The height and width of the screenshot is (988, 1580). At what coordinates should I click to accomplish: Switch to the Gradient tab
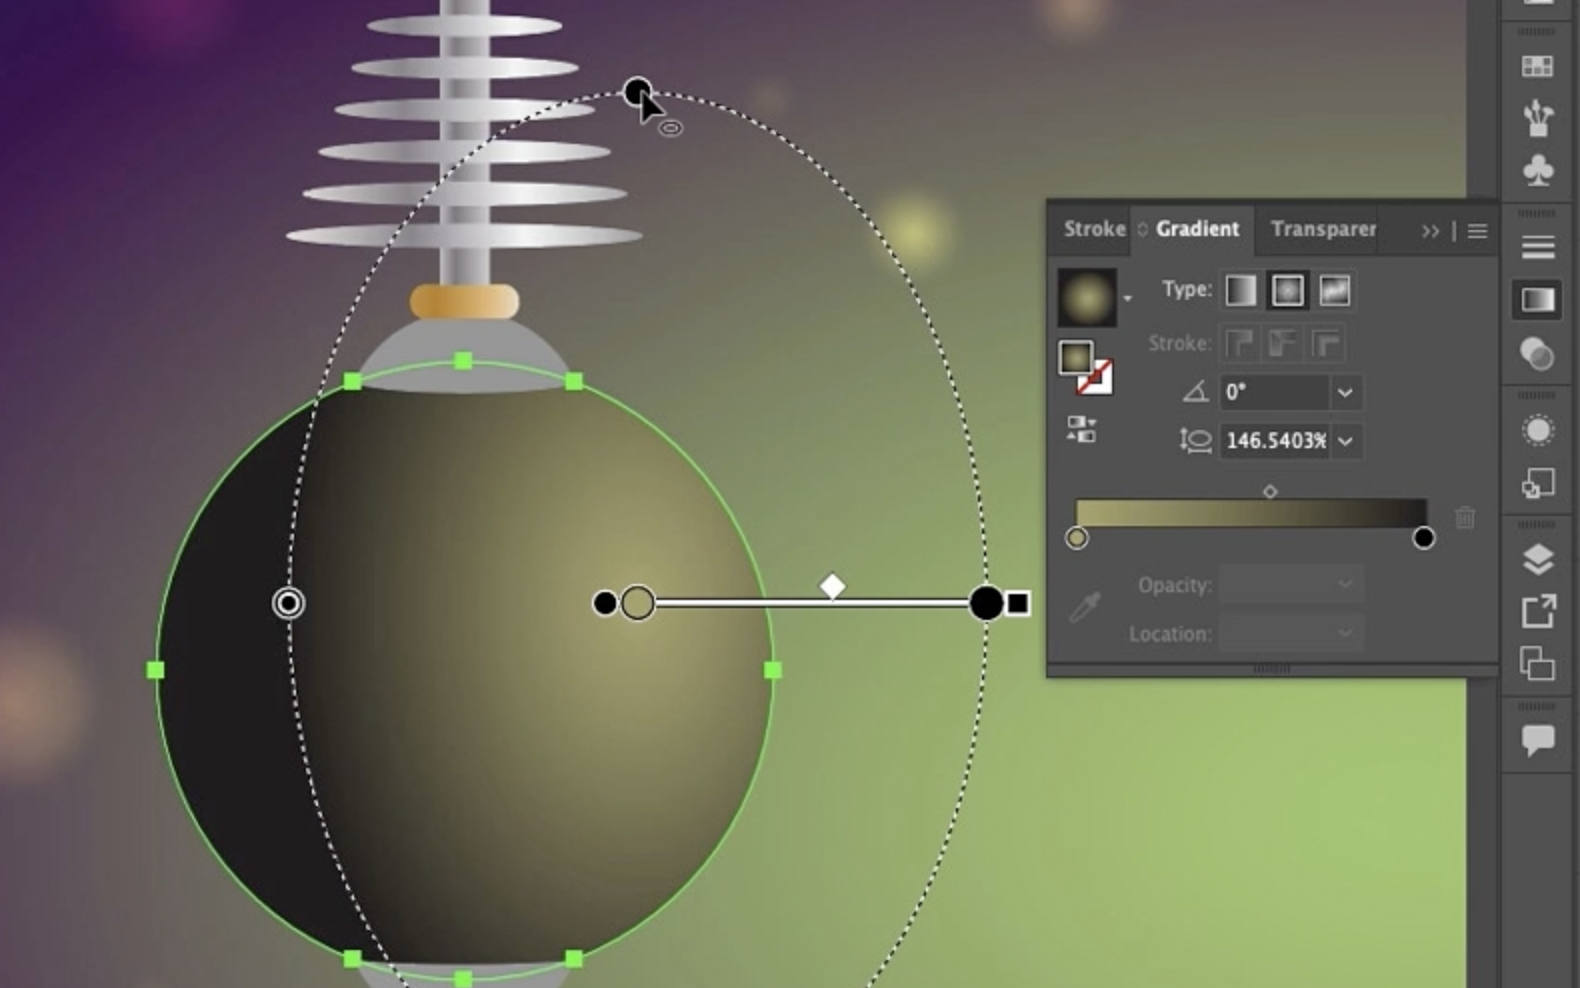(x=1197, y=229)
